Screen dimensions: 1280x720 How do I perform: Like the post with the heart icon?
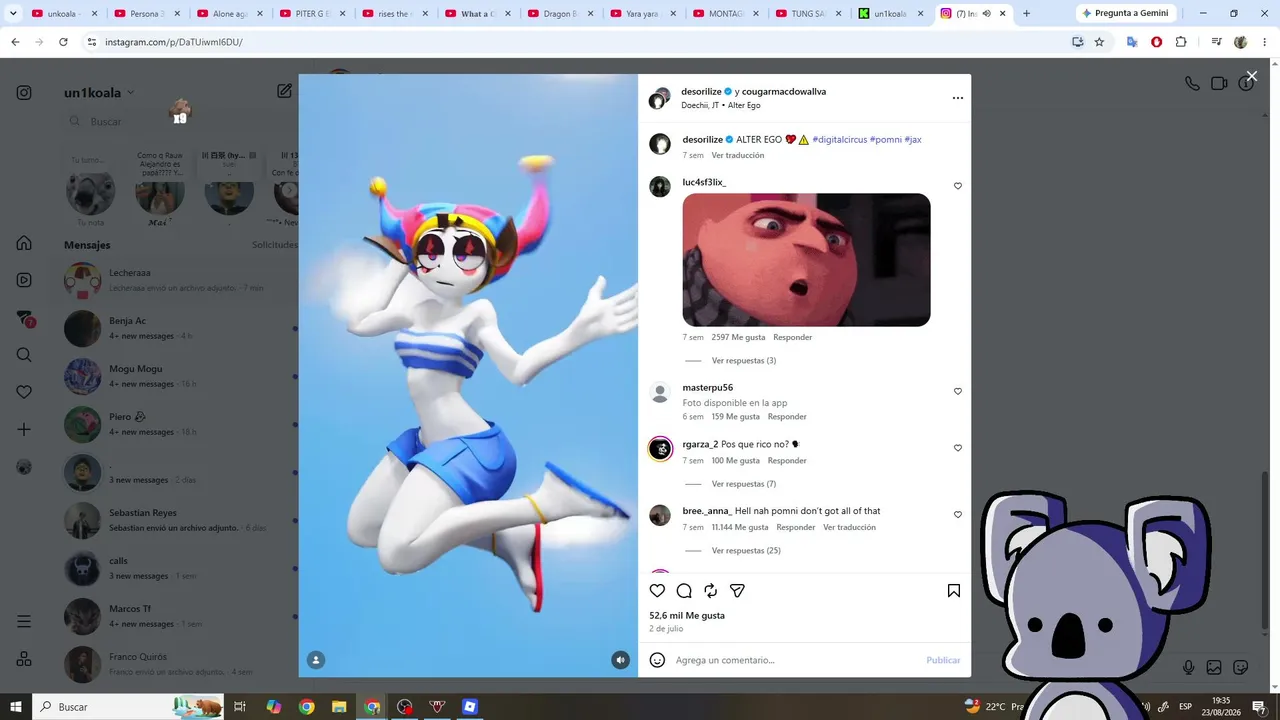pyautogui.click(x=657, y=591)
